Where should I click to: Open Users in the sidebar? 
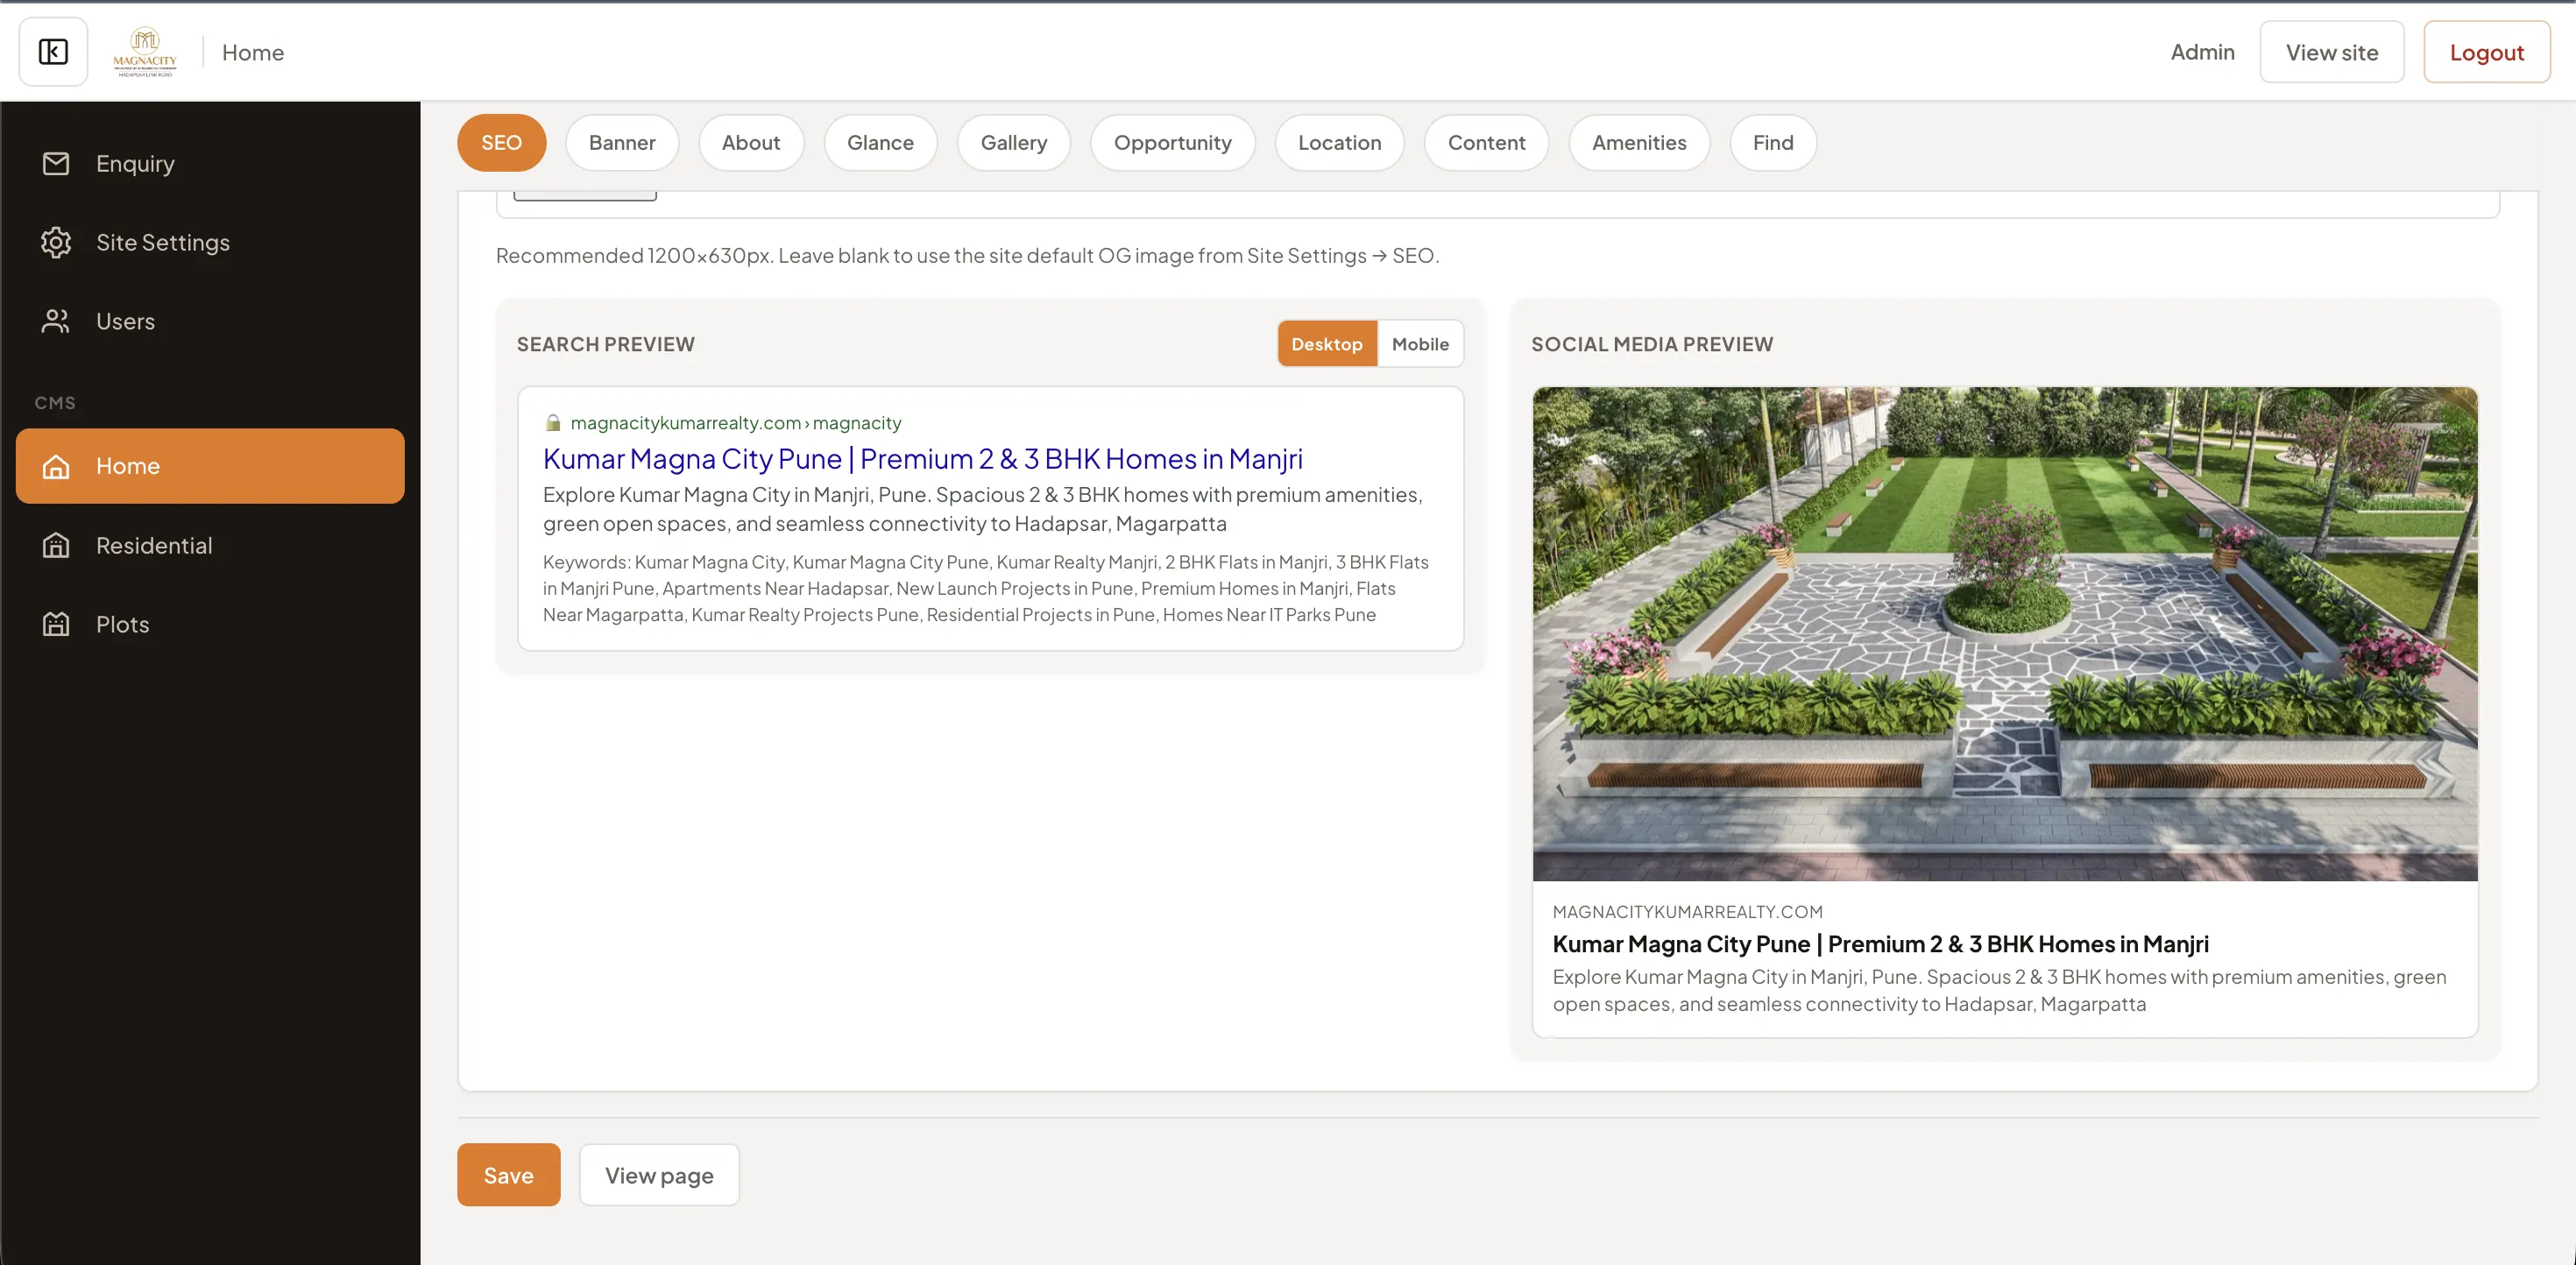pos(210,321)
